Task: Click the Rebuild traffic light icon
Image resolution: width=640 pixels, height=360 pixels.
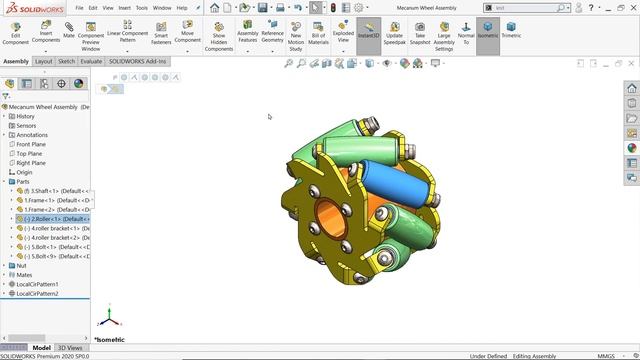Action: 333,8
